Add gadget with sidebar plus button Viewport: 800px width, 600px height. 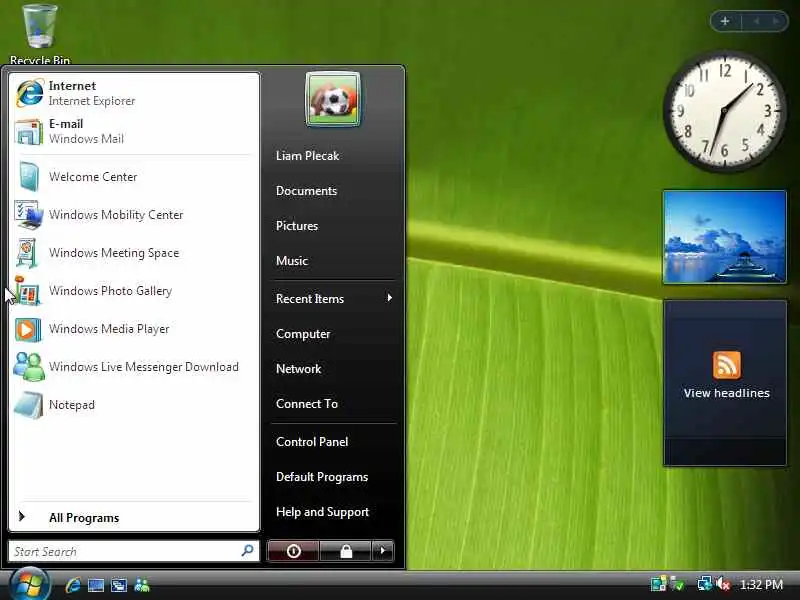(x=725, y=21)
